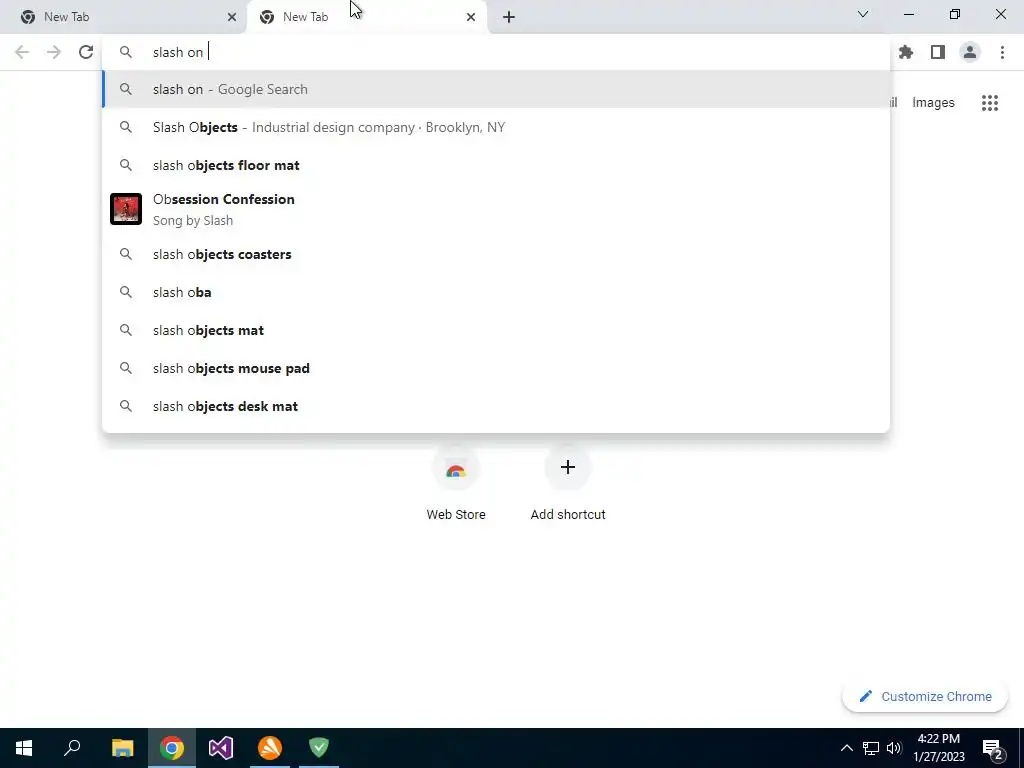Select the 'slash oba' suggestion
The width and height of the screenshot is (1024, 768).
(x=496, y=292)
